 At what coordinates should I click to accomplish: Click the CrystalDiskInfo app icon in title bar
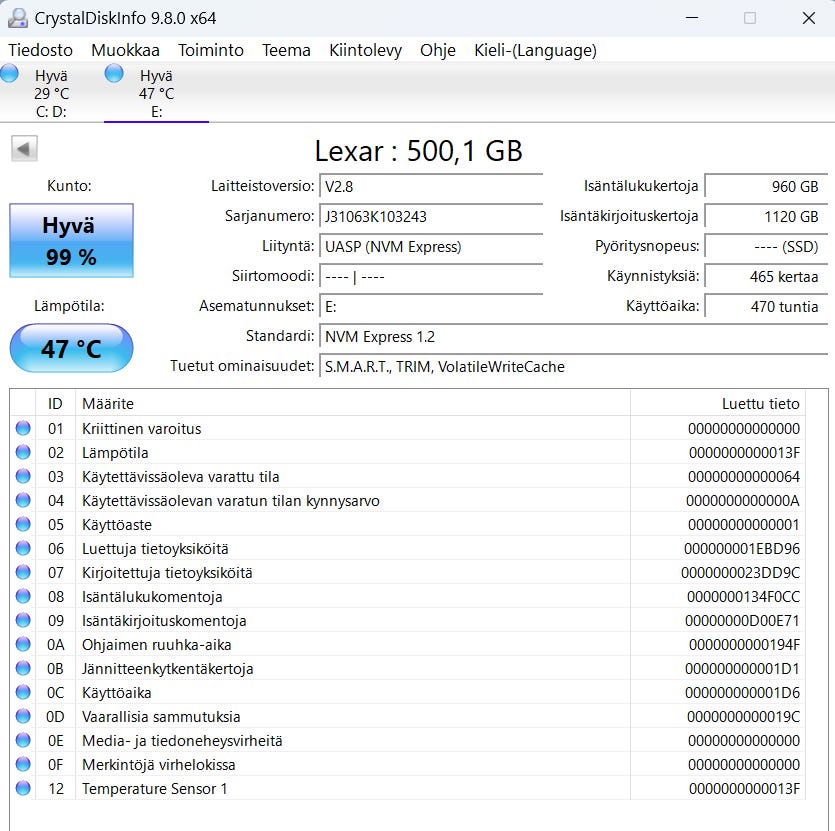tap(18, 18)
